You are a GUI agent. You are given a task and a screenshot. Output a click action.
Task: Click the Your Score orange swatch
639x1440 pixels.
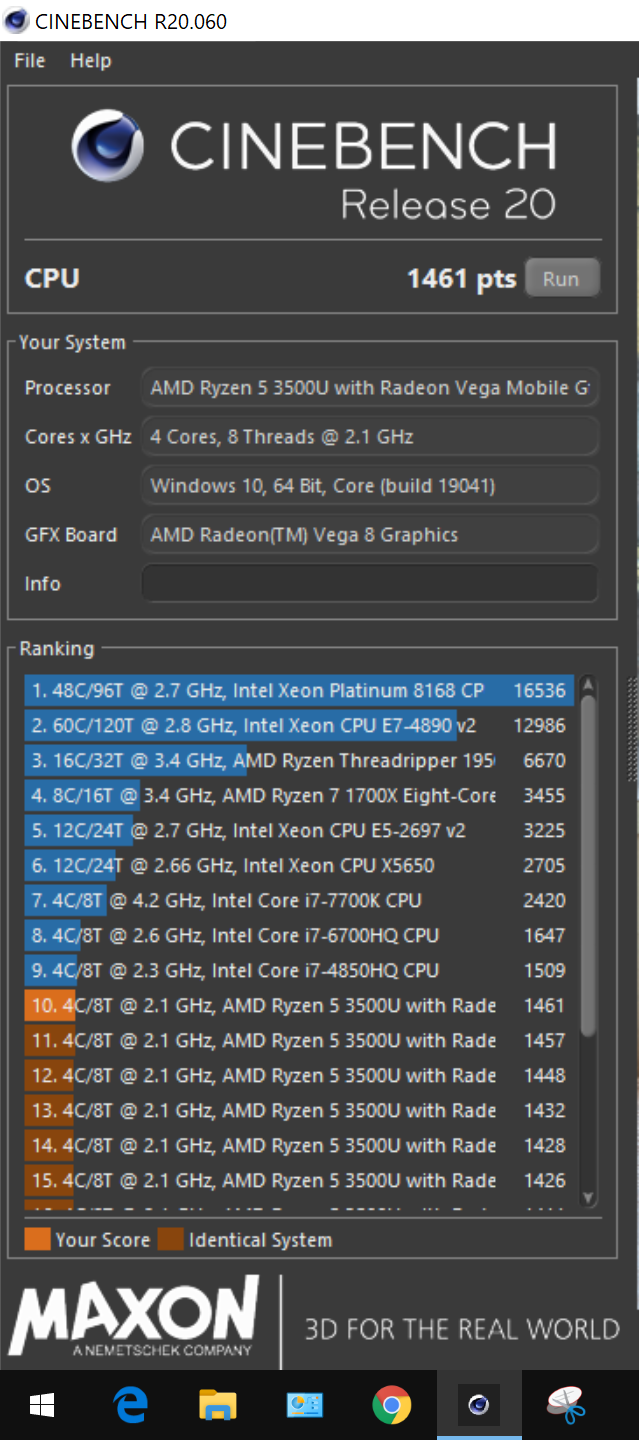37,1240
